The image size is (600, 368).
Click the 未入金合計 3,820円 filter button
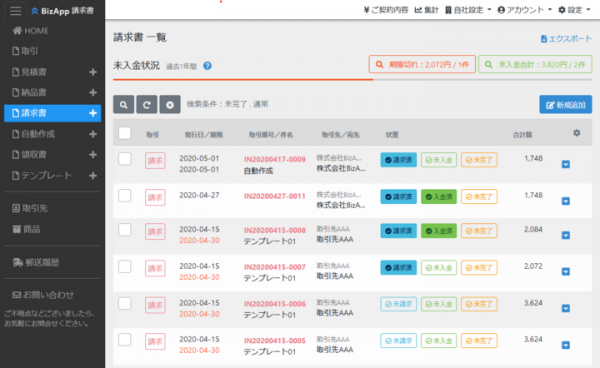pyautogui.click(x=535, y=64)
